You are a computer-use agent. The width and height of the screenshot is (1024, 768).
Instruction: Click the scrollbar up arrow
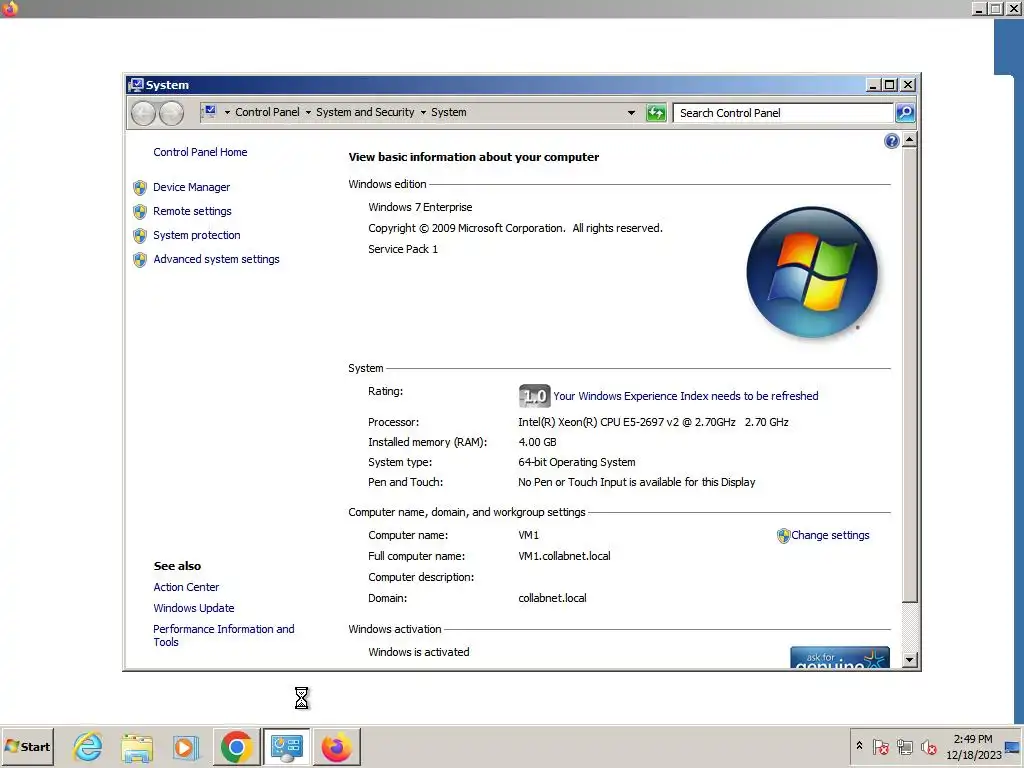coord(910,140)
